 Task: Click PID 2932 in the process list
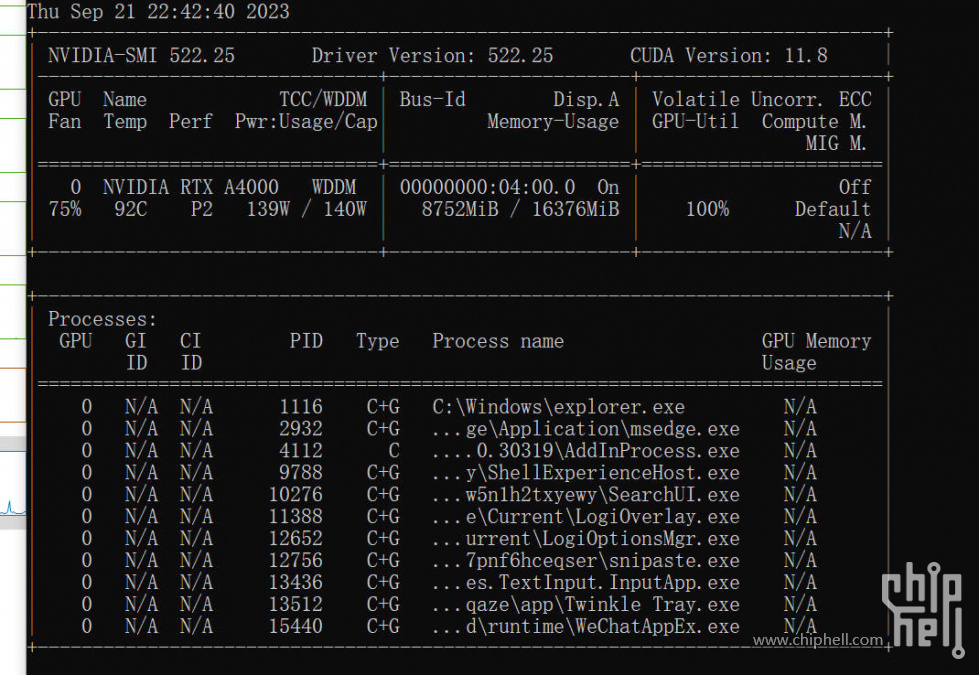tap(300, 428)
